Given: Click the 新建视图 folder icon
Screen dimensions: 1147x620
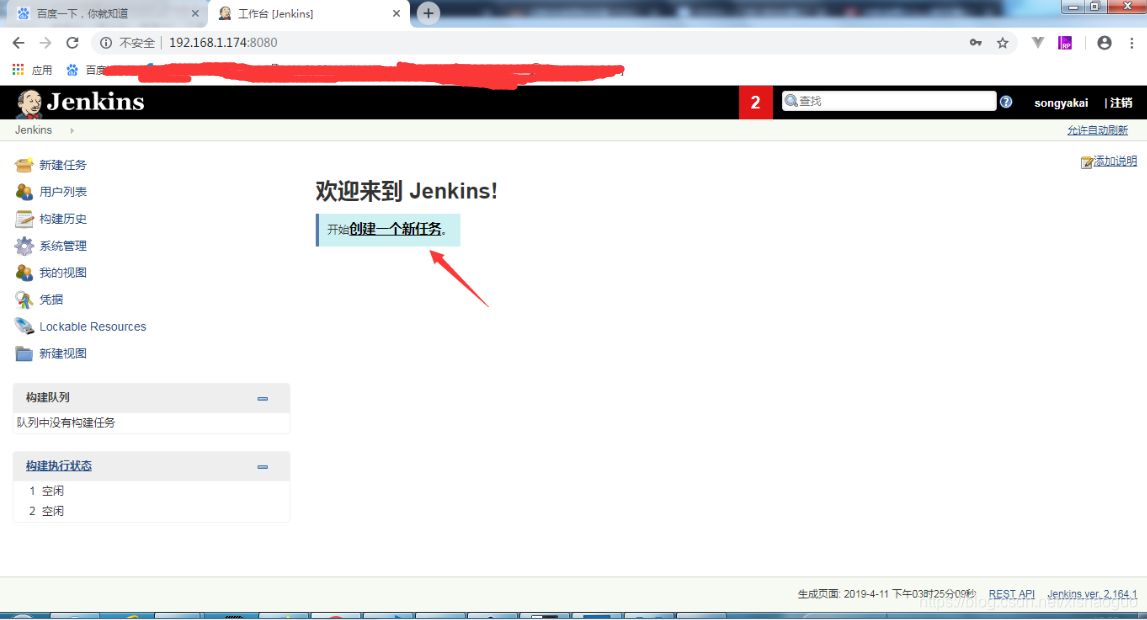Looking at the screenshot, I should point(23,354).
